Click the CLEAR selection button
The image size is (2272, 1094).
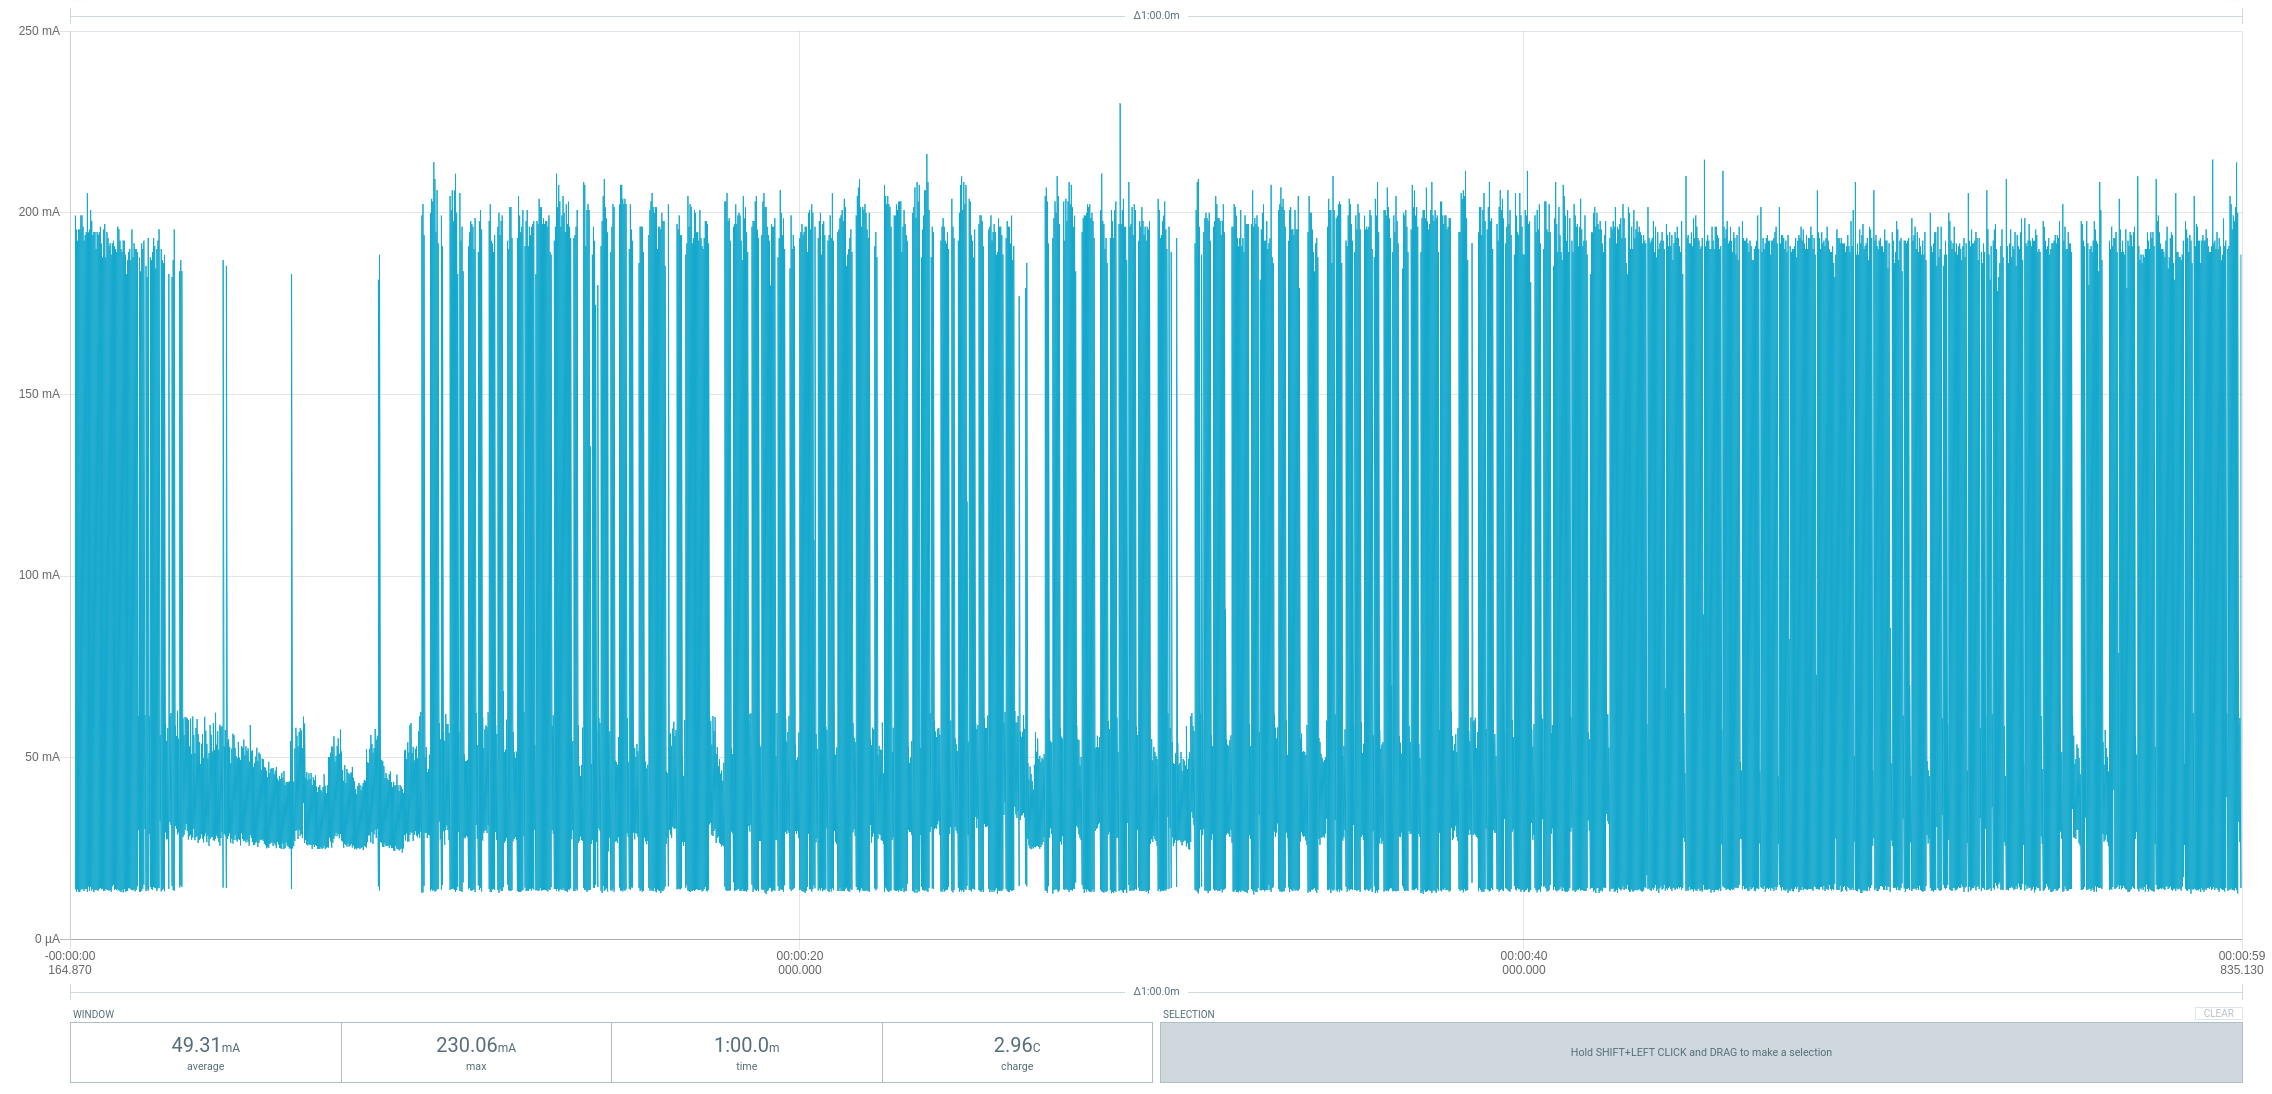click(x=2218, y=1013)
